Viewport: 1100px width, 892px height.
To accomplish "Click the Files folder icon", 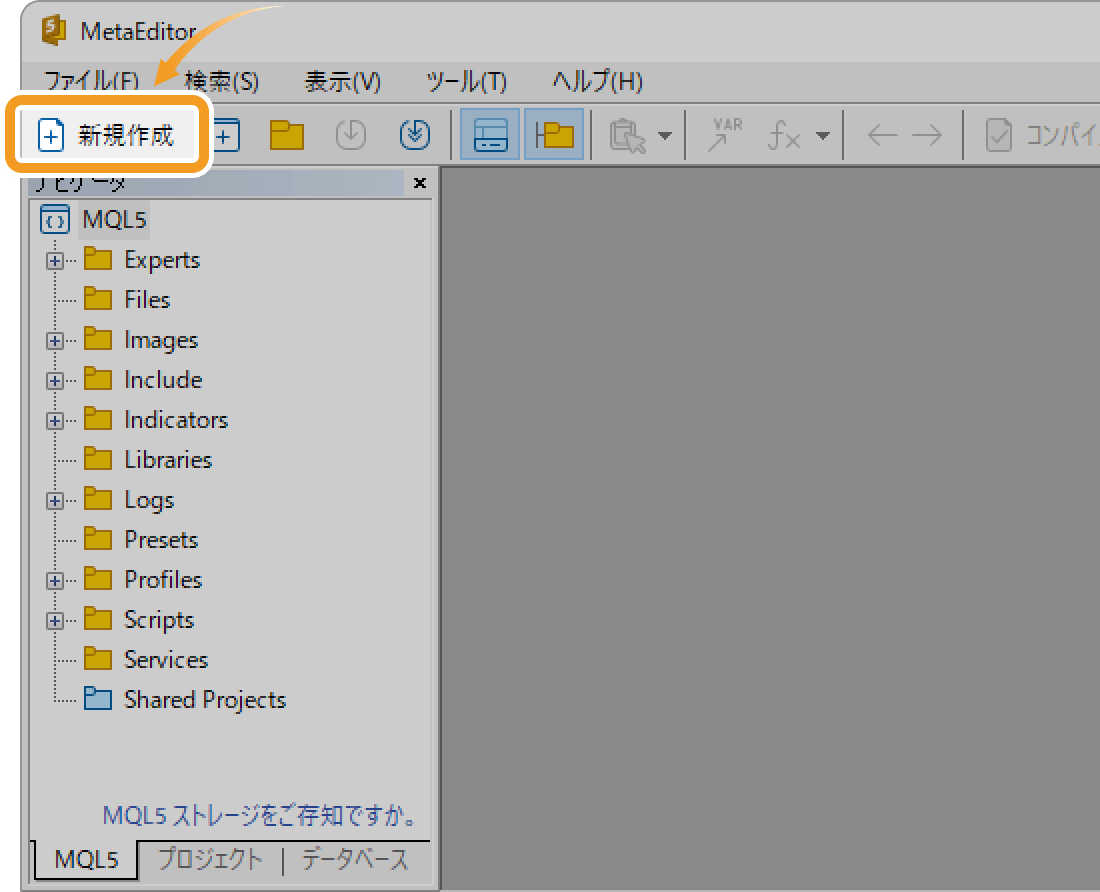I will (98, 299).
